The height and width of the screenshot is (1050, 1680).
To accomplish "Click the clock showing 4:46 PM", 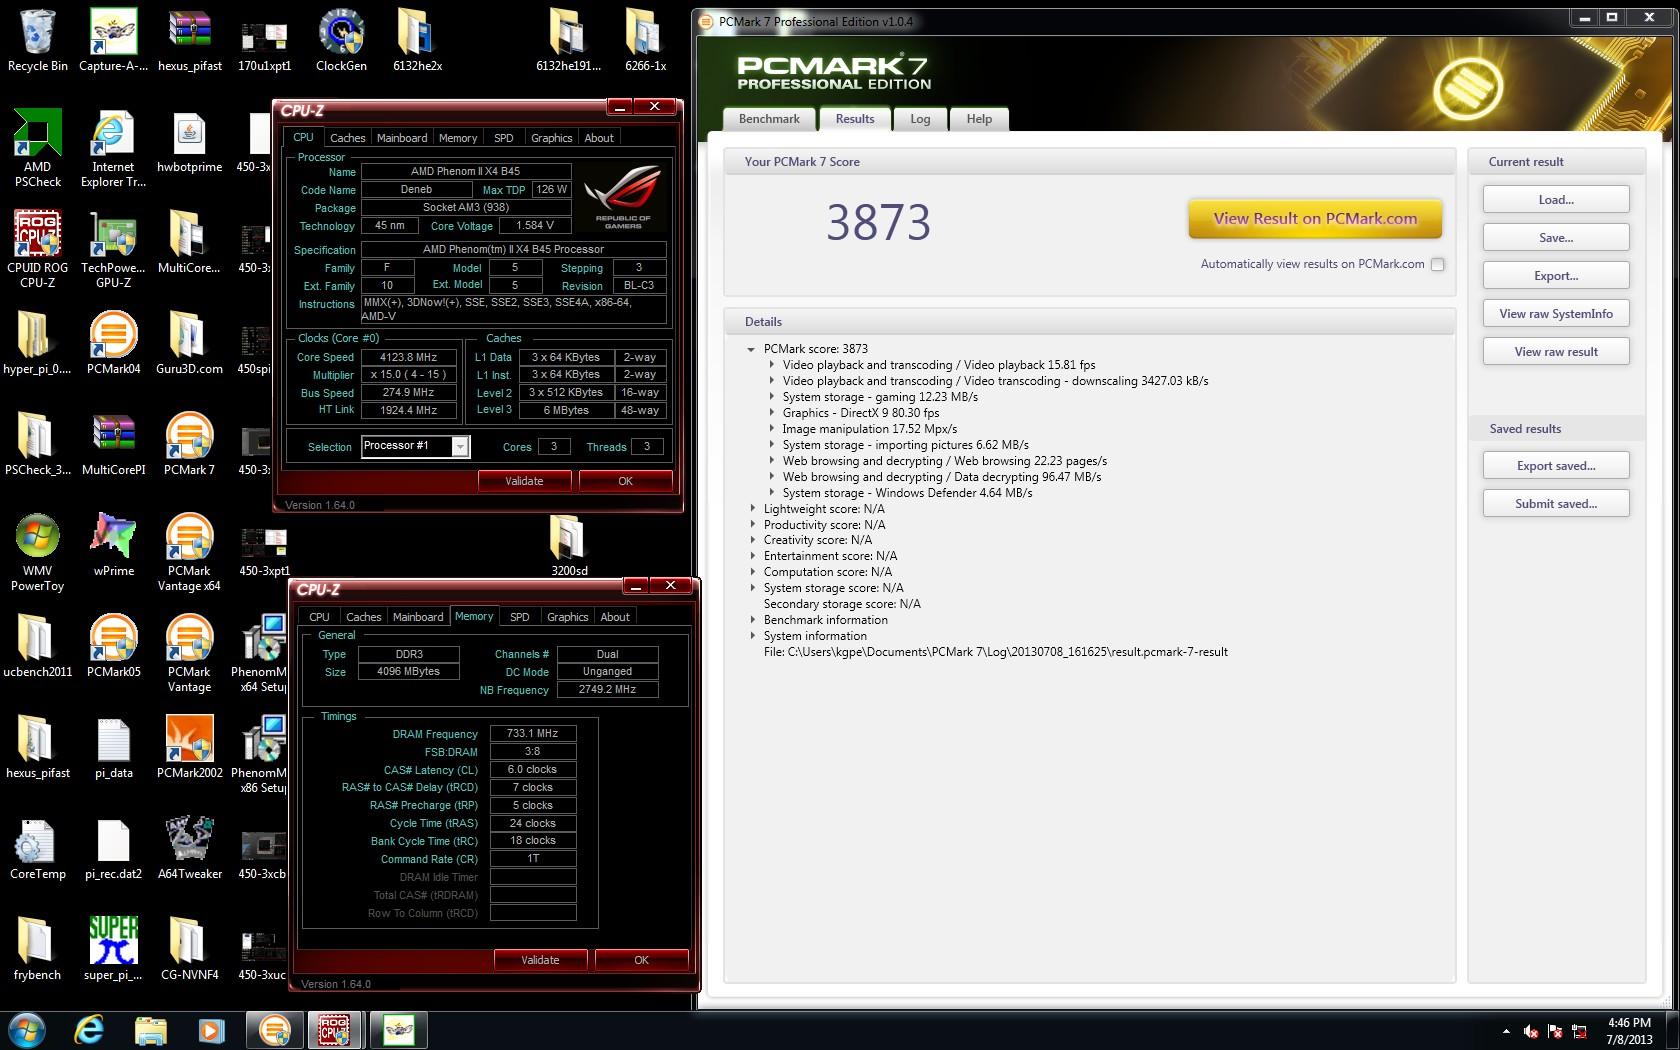I will tap(1629, 1031).
